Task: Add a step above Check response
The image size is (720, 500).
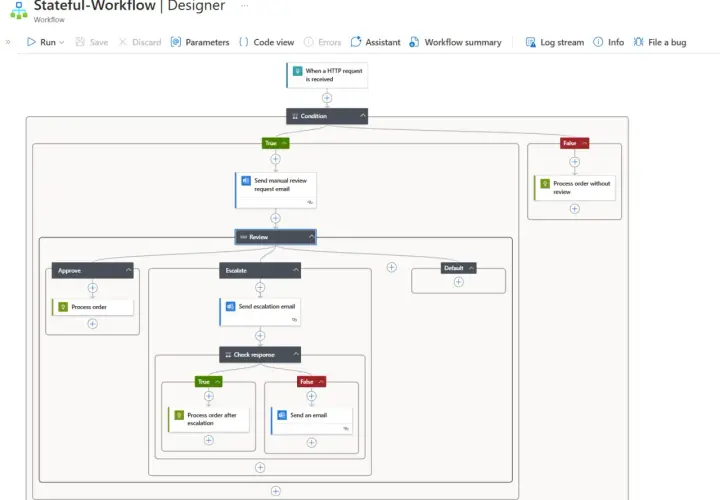Action: (x=260, y=336)
